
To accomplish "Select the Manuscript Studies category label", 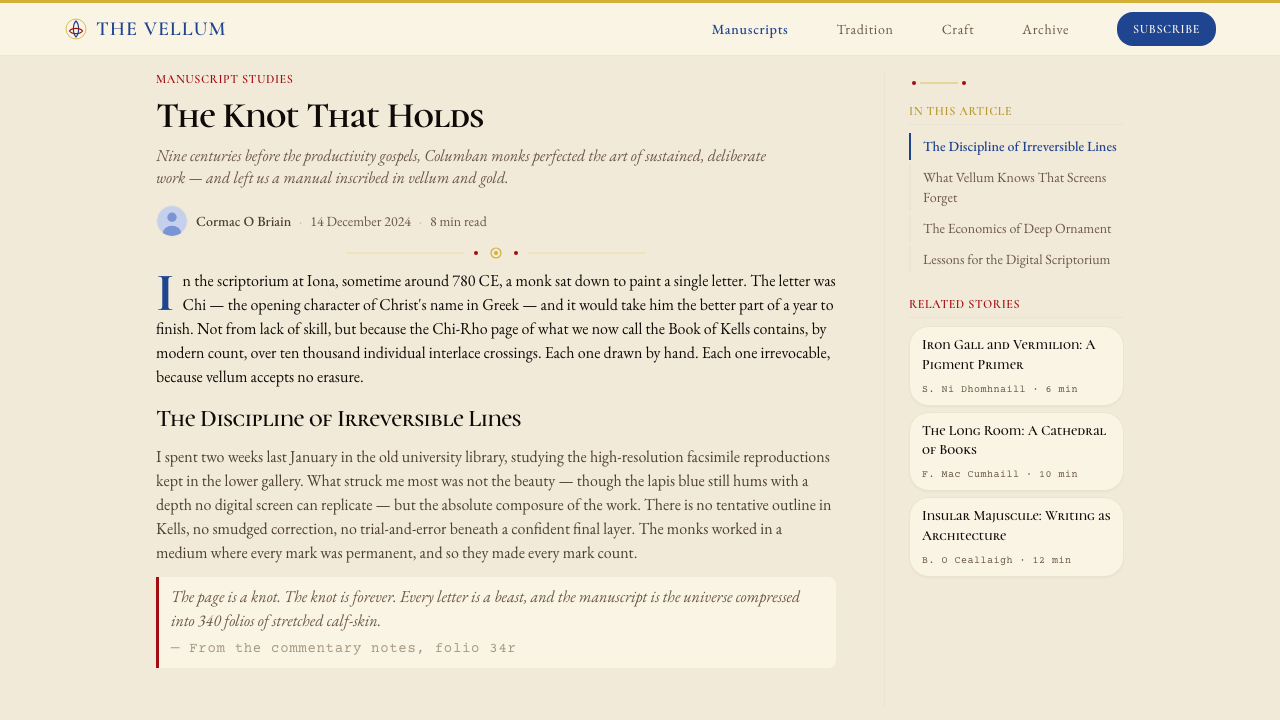I will pyautogui.click(x=225, y=79).
